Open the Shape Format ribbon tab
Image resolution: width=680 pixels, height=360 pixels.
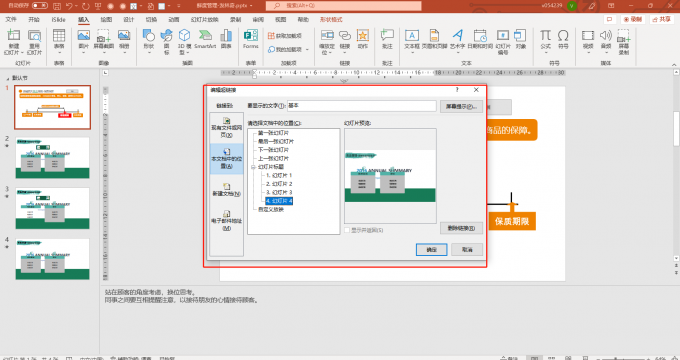[331, 20]
